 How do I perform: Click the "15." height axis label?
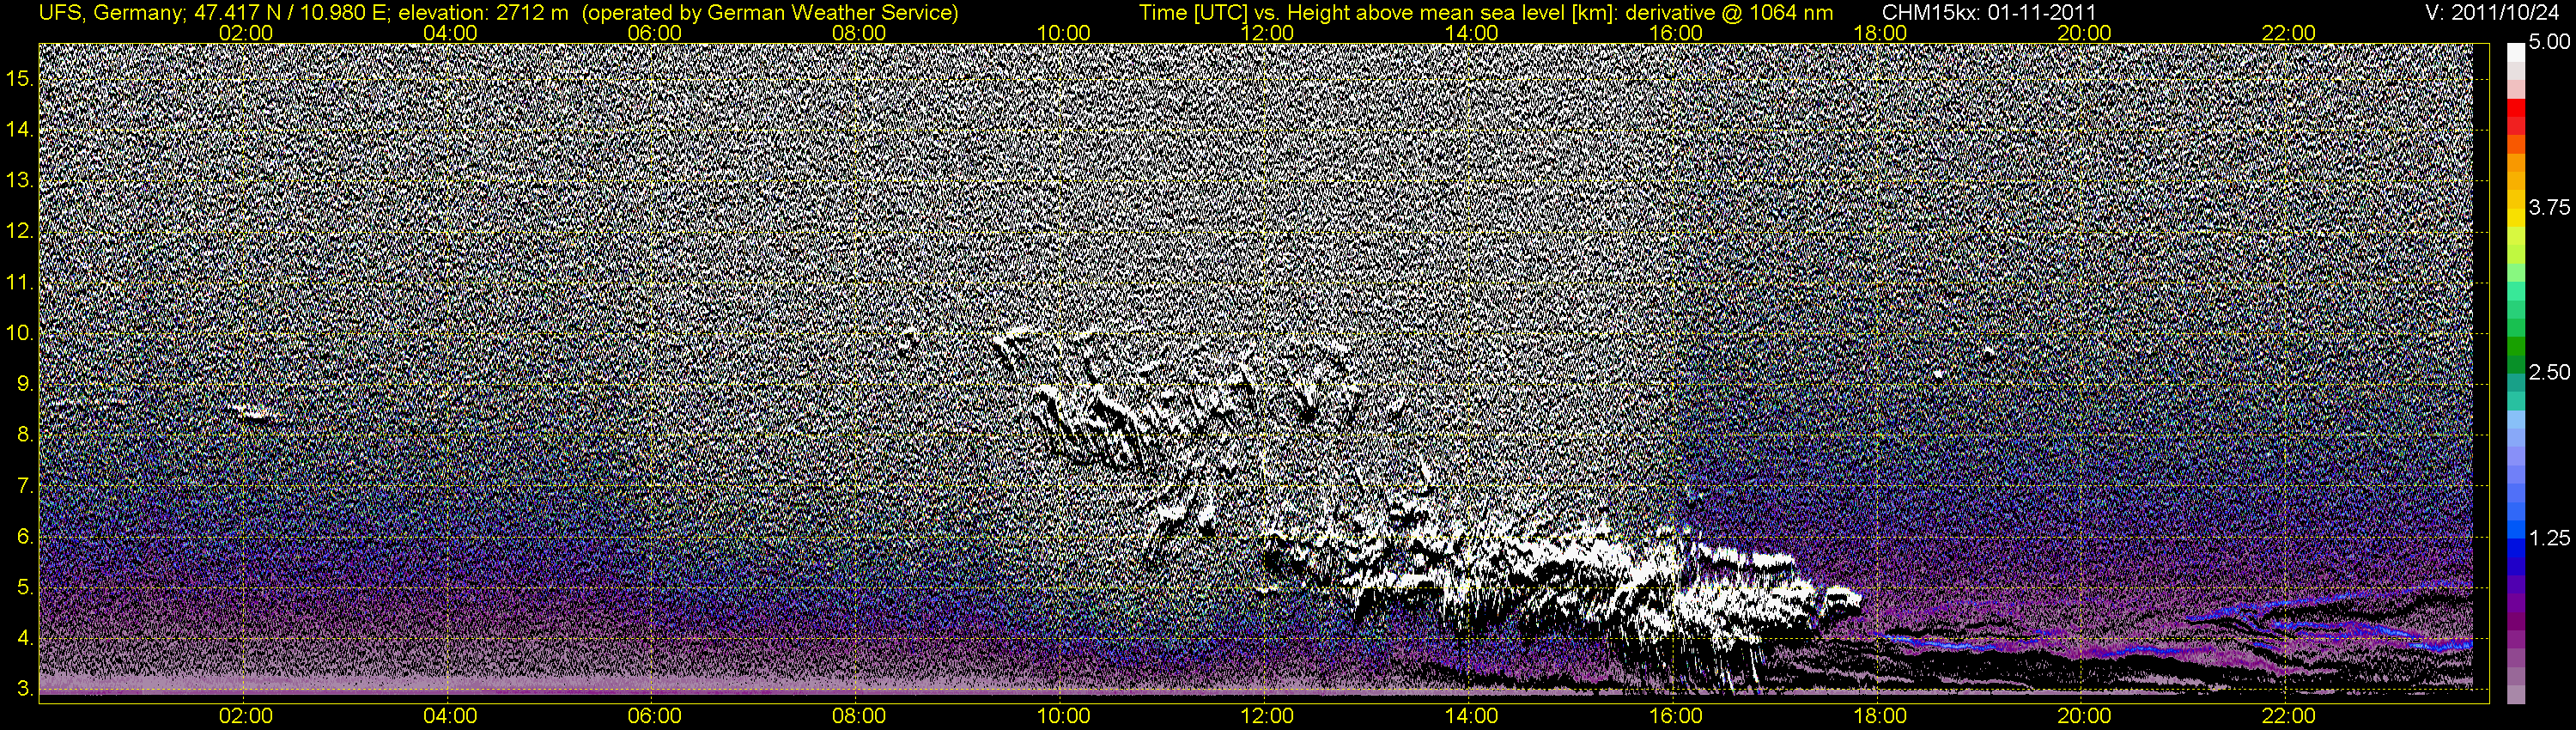tap(19, 79)
